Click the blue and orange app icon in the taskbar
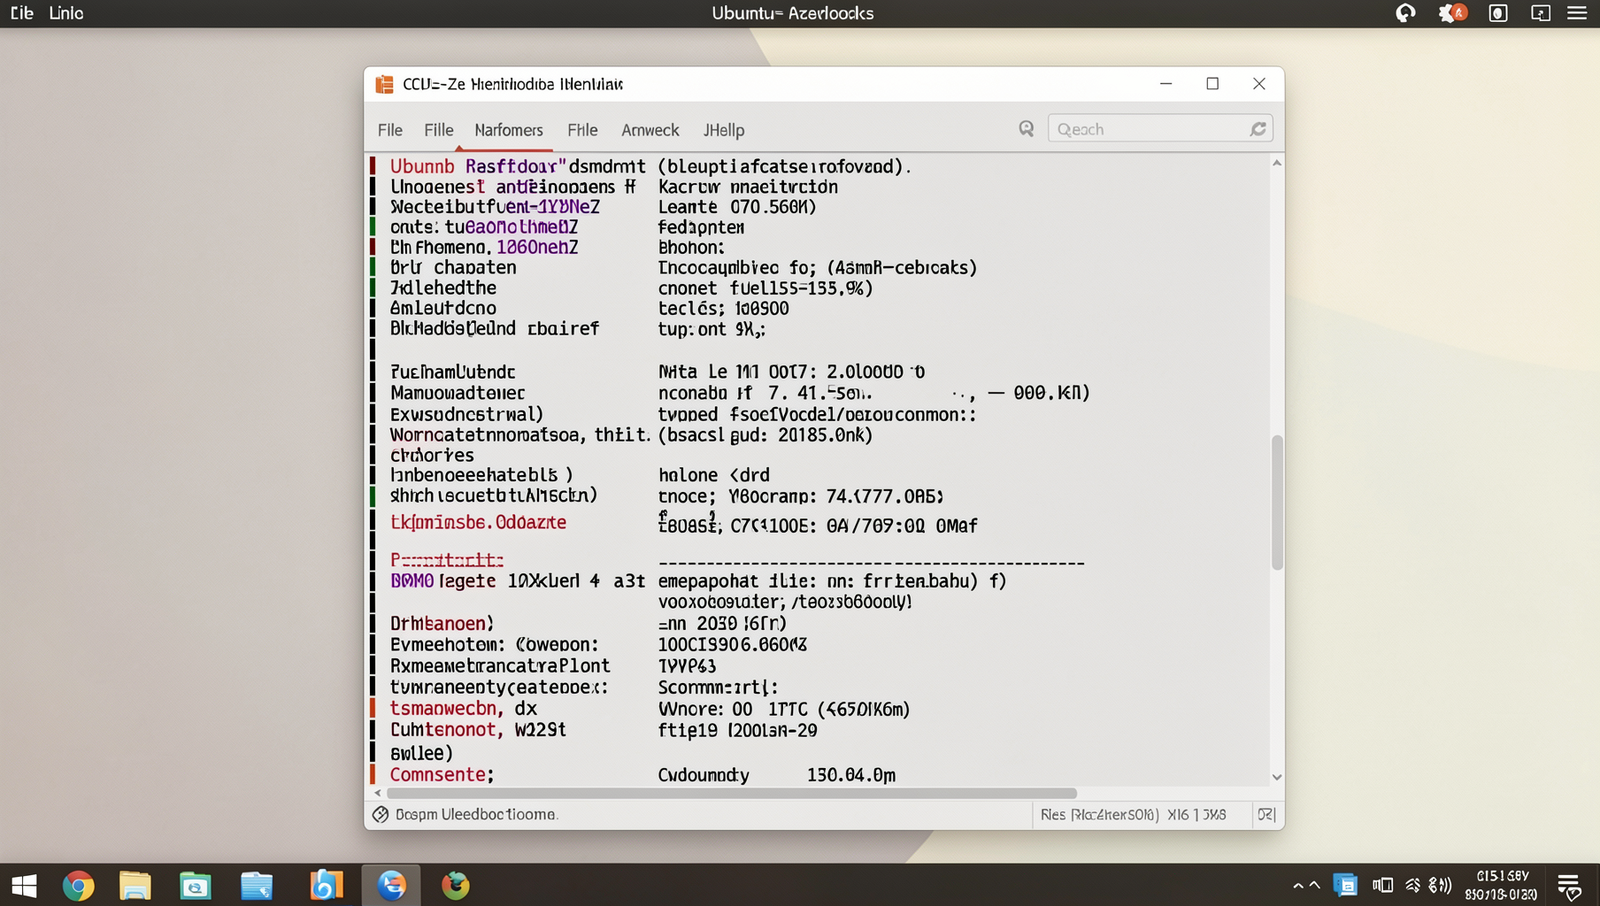1600x906 pixels. [326, 885]
